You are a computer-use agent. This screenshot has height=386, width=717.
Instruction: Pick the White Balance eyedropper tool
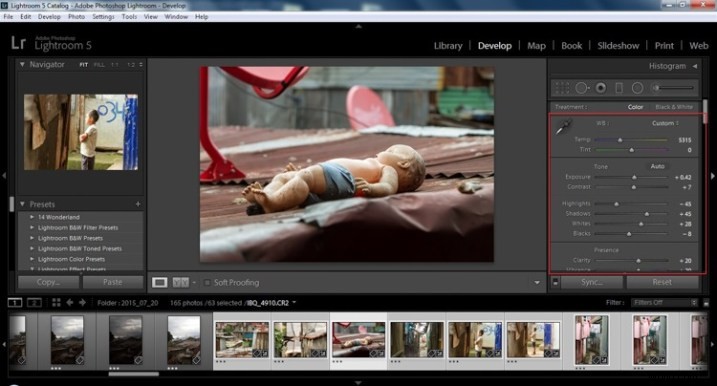point(563,127)
